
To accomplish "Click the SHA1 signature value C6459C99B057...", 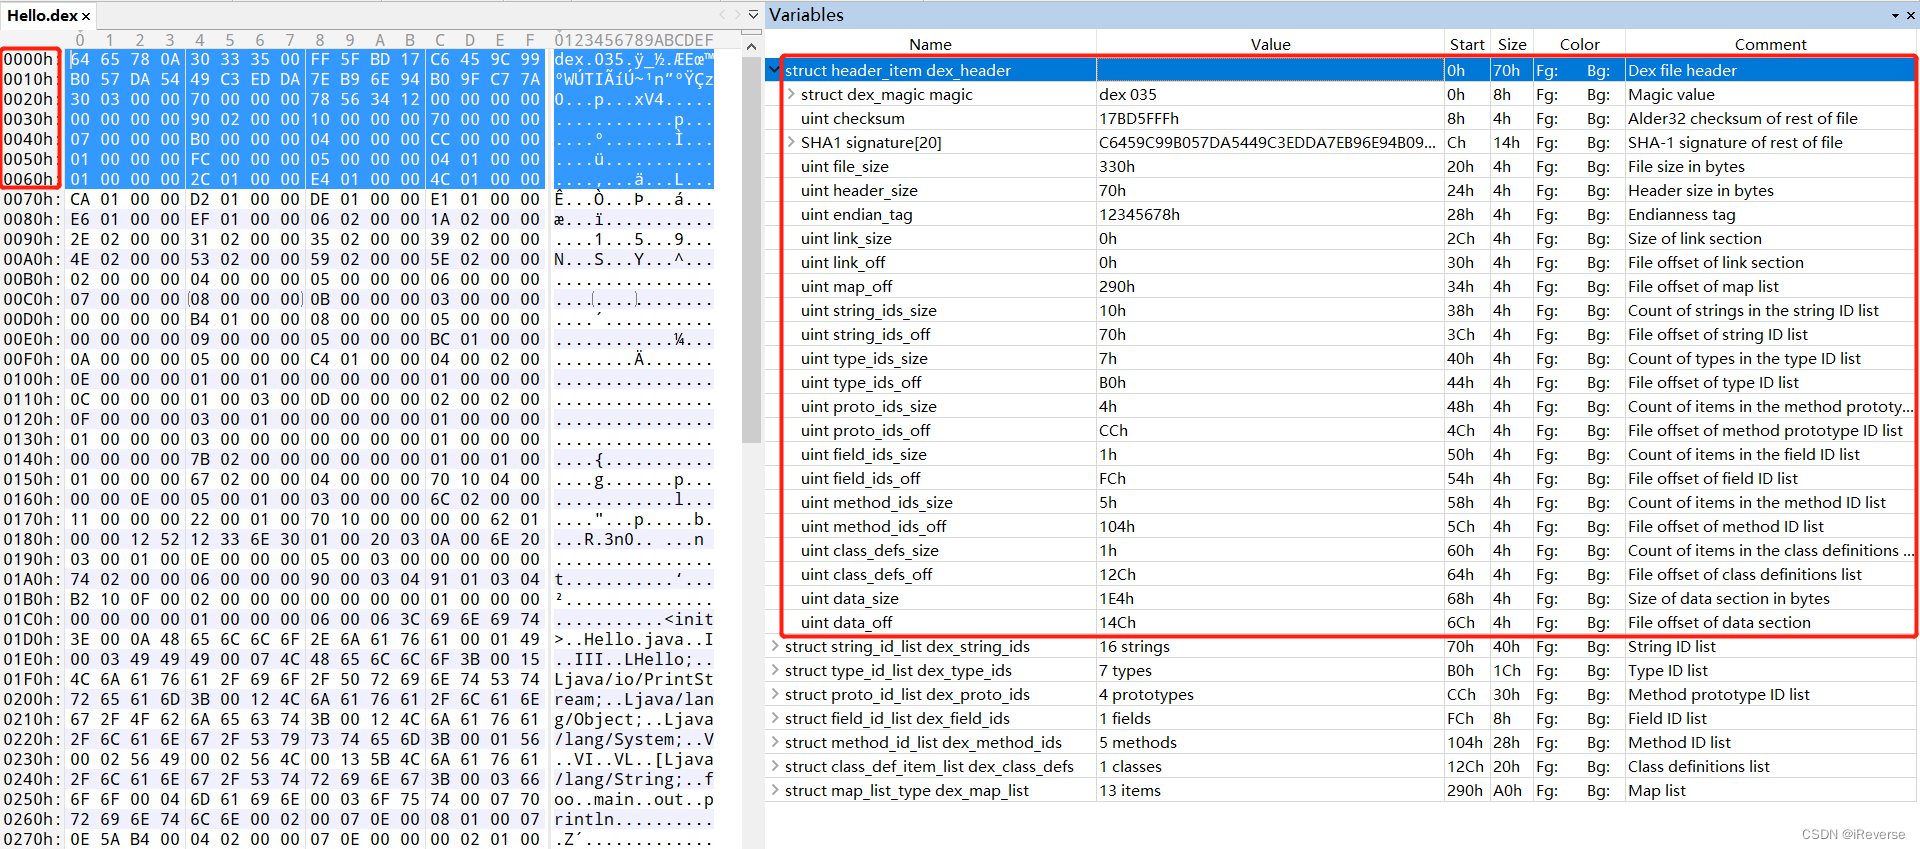I will pyautogui.click(x=1270, y=142).
